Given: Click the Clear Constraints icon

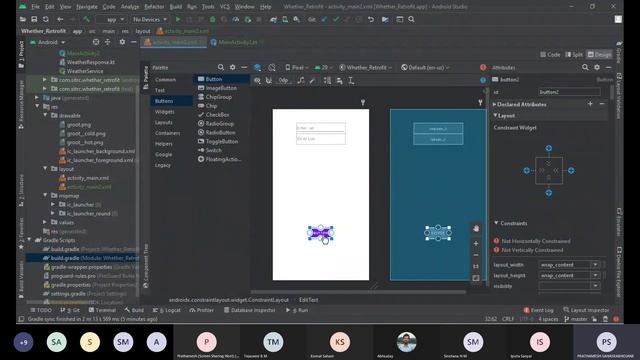Looking at the screenshot, I should click(x=301, y=81).
